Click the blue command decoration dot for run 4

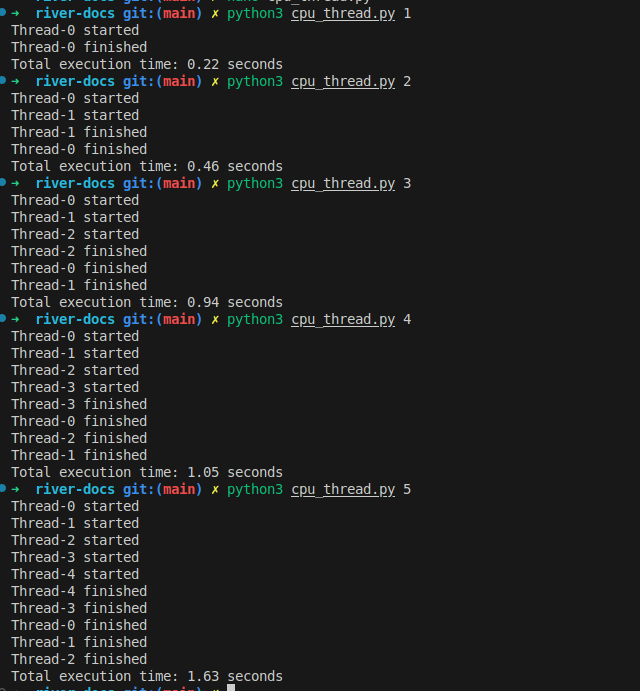click(x=3, y=318)
